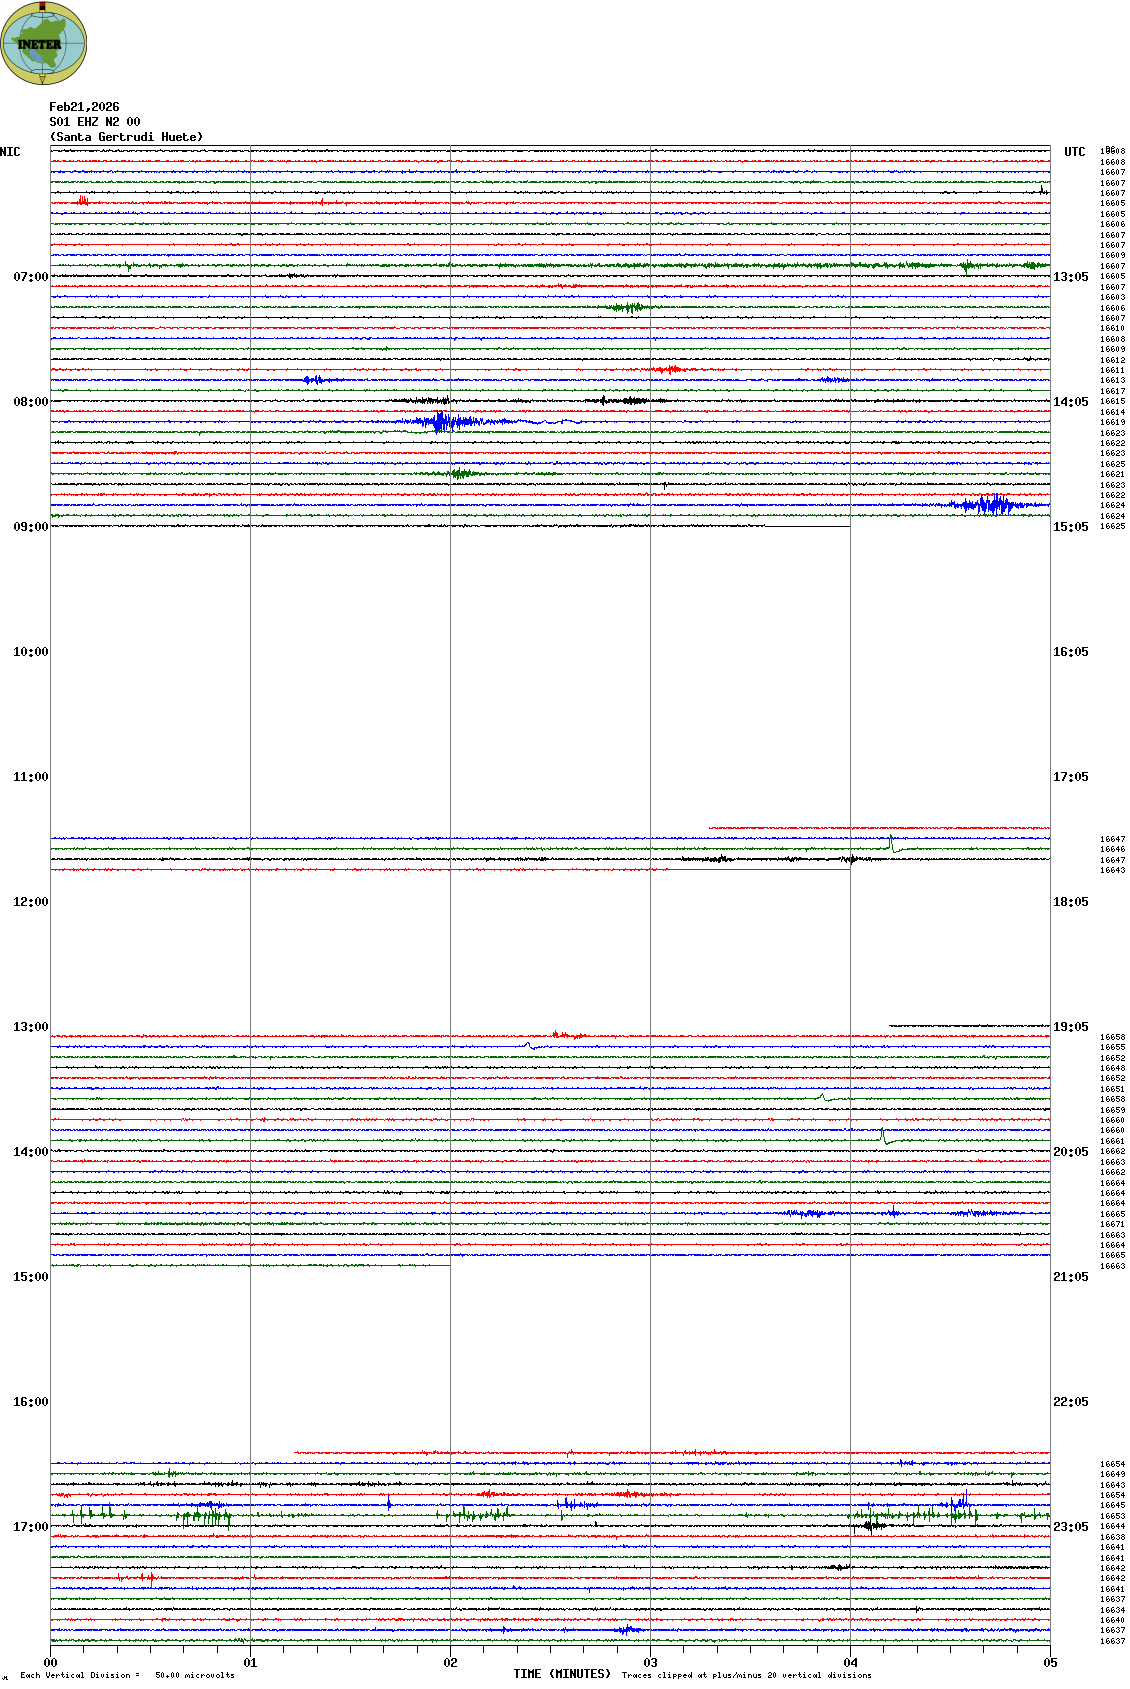Screen dimensions: 1130x1689
Task: Click the 05 minute tick label
Action: point(1050,1663)
